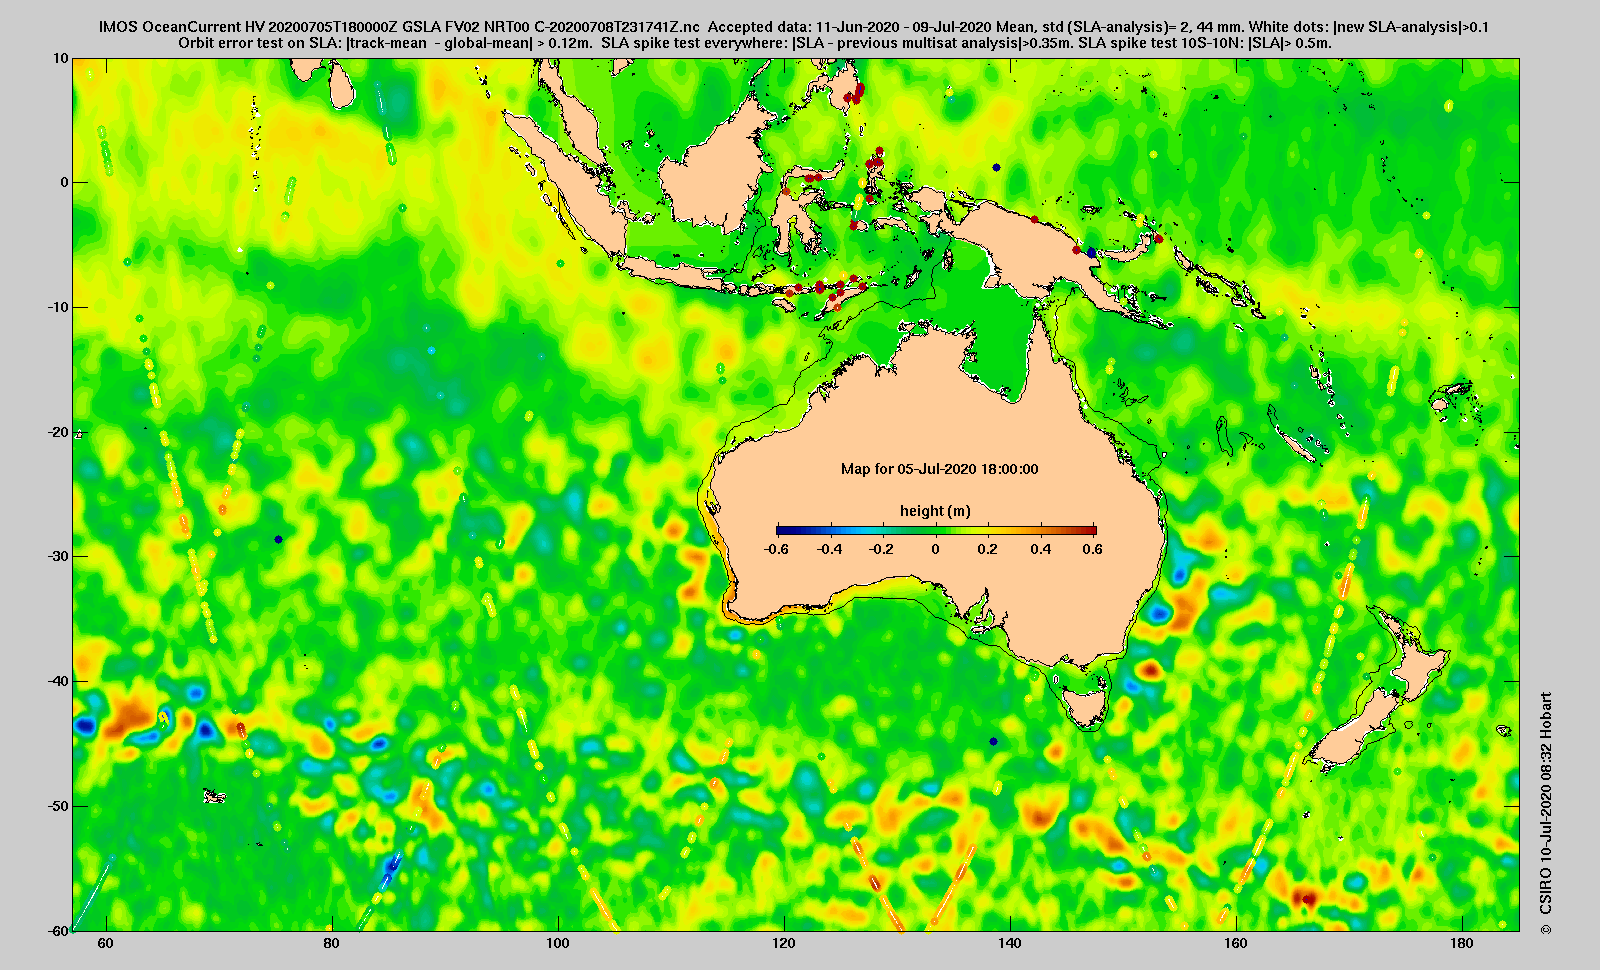Image resolution: width=1600 pixels, height=970 pixels.
Task: Click the blue dot north of New Guinea
Action: pyautogui.click(x=996, y=168)
